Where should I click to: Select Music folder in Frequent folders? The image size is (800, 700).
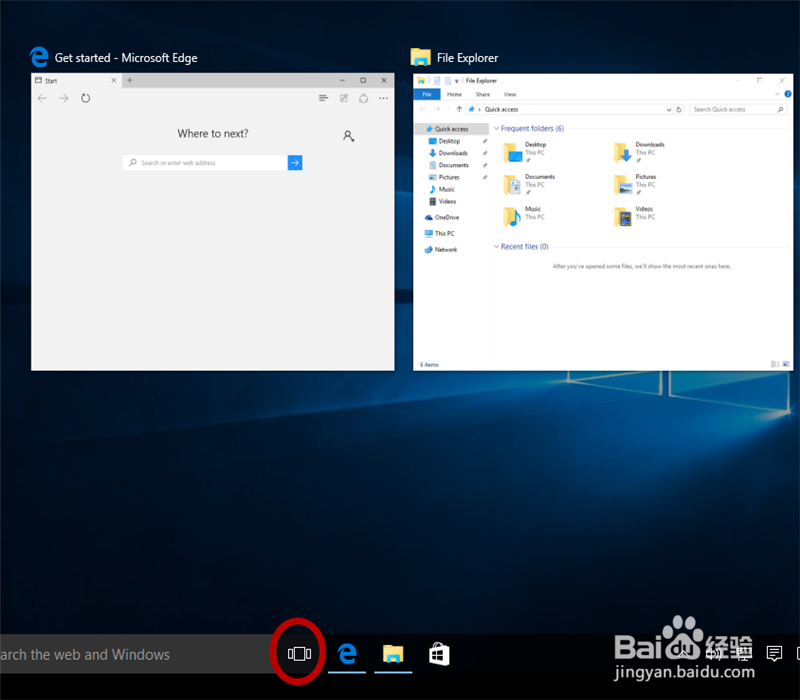(x=523, y=216)
